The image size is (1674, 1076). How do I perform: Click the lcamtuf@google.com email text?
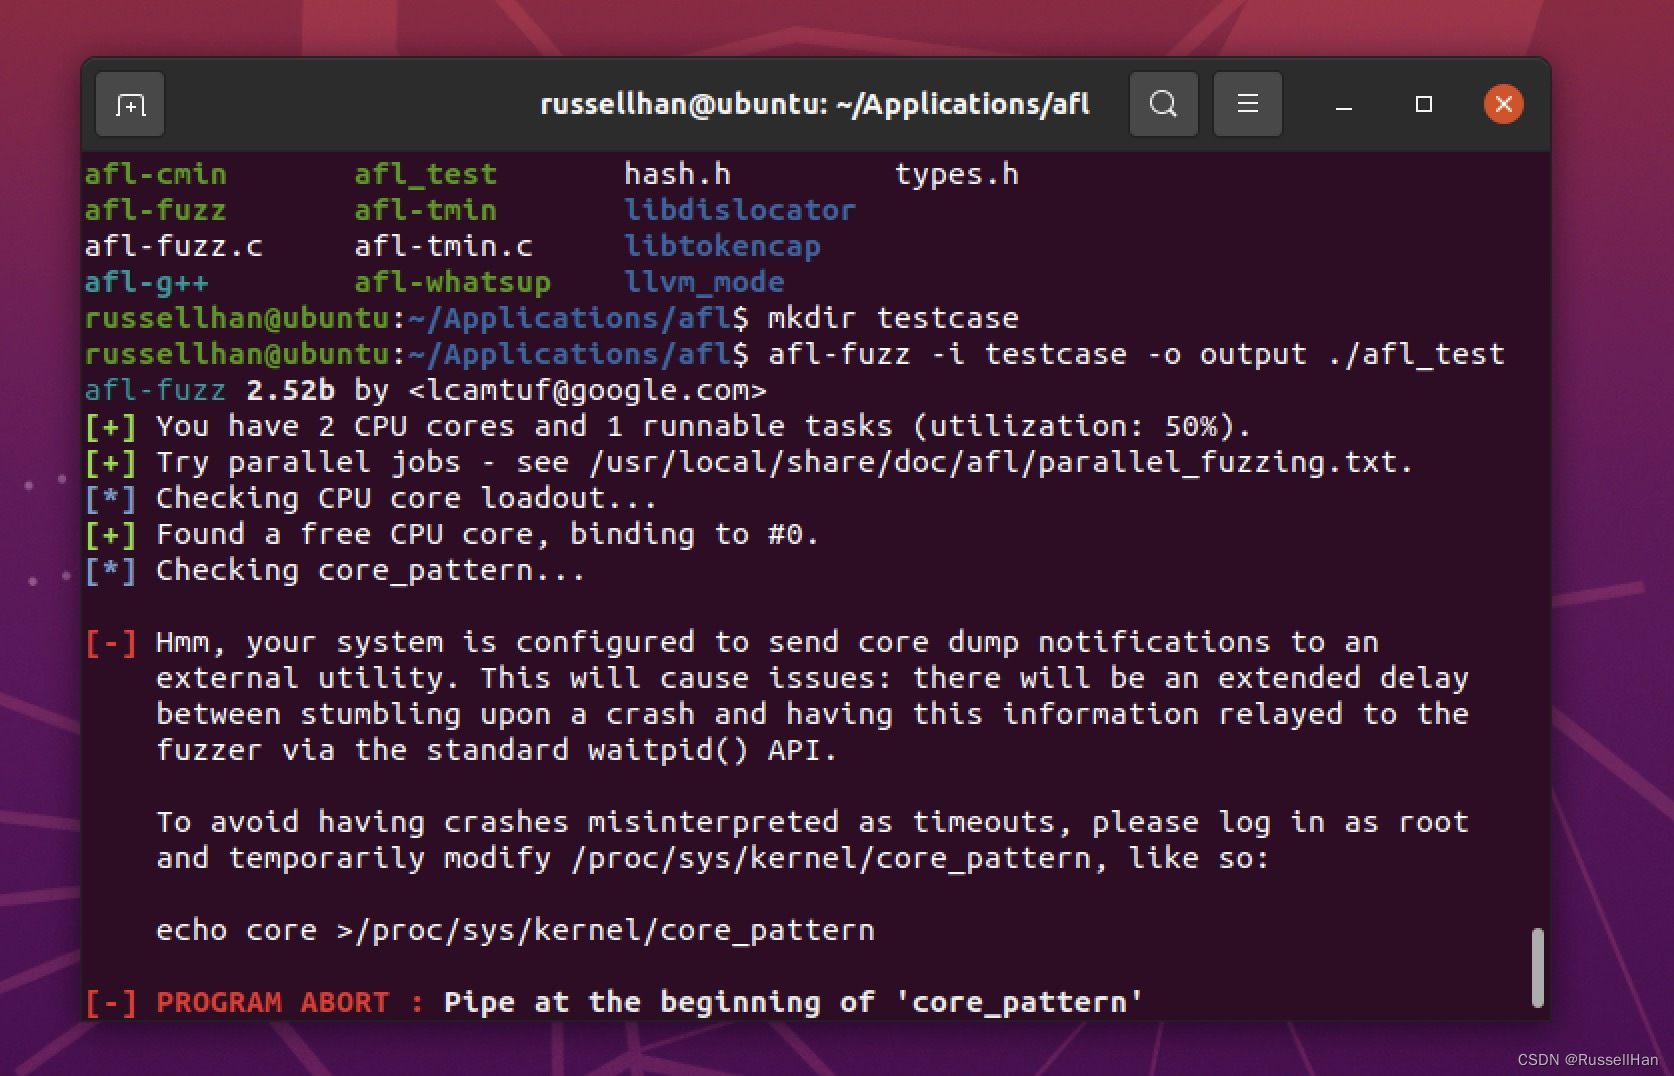click(x=588, y=390)
